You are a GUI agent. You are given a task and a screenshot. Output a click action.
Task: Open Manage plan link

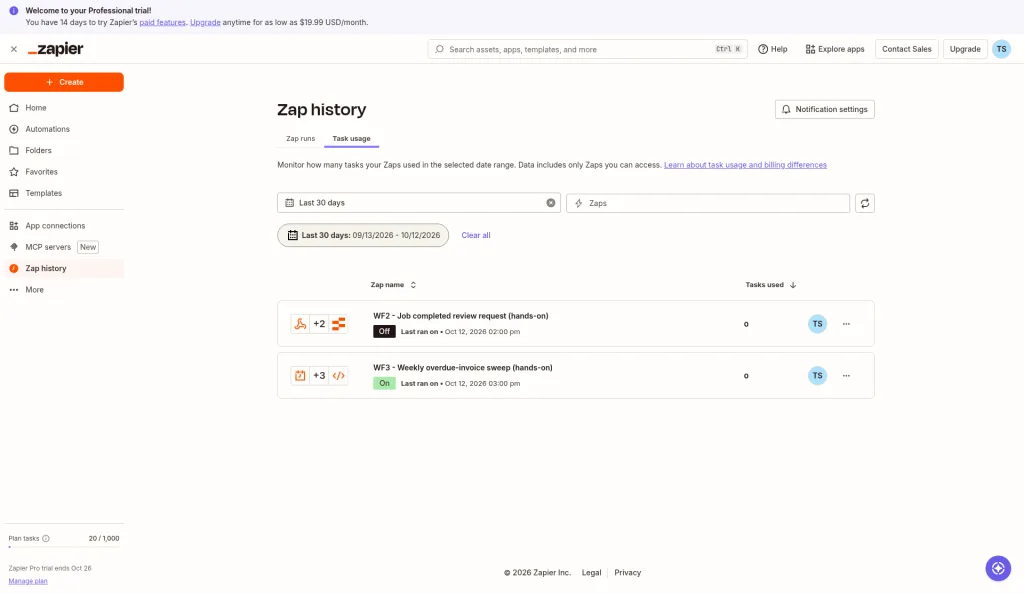28,581
